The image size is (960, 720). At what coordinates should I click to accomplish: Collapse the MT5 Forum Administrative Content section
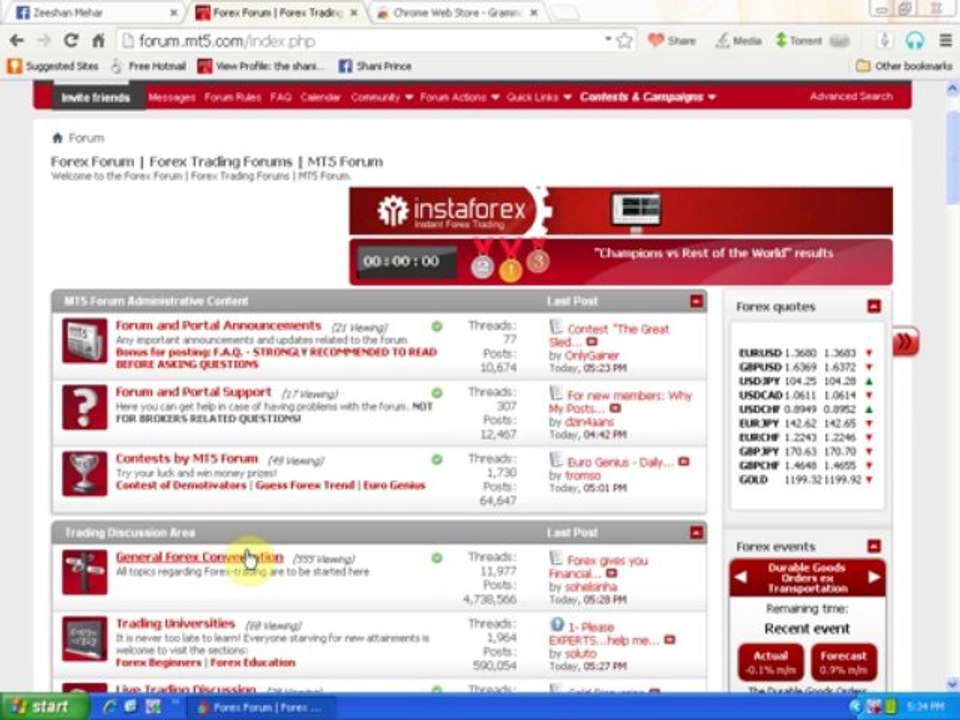tap(696, 301)
